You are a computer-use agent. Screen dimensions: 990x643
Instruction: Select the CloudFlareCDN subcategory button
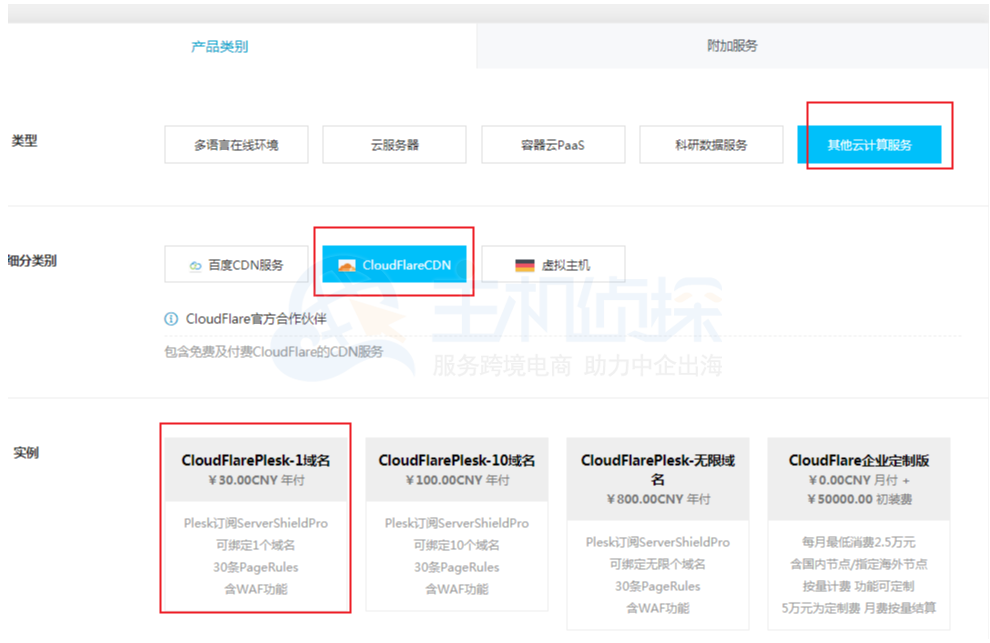[394, 265]
